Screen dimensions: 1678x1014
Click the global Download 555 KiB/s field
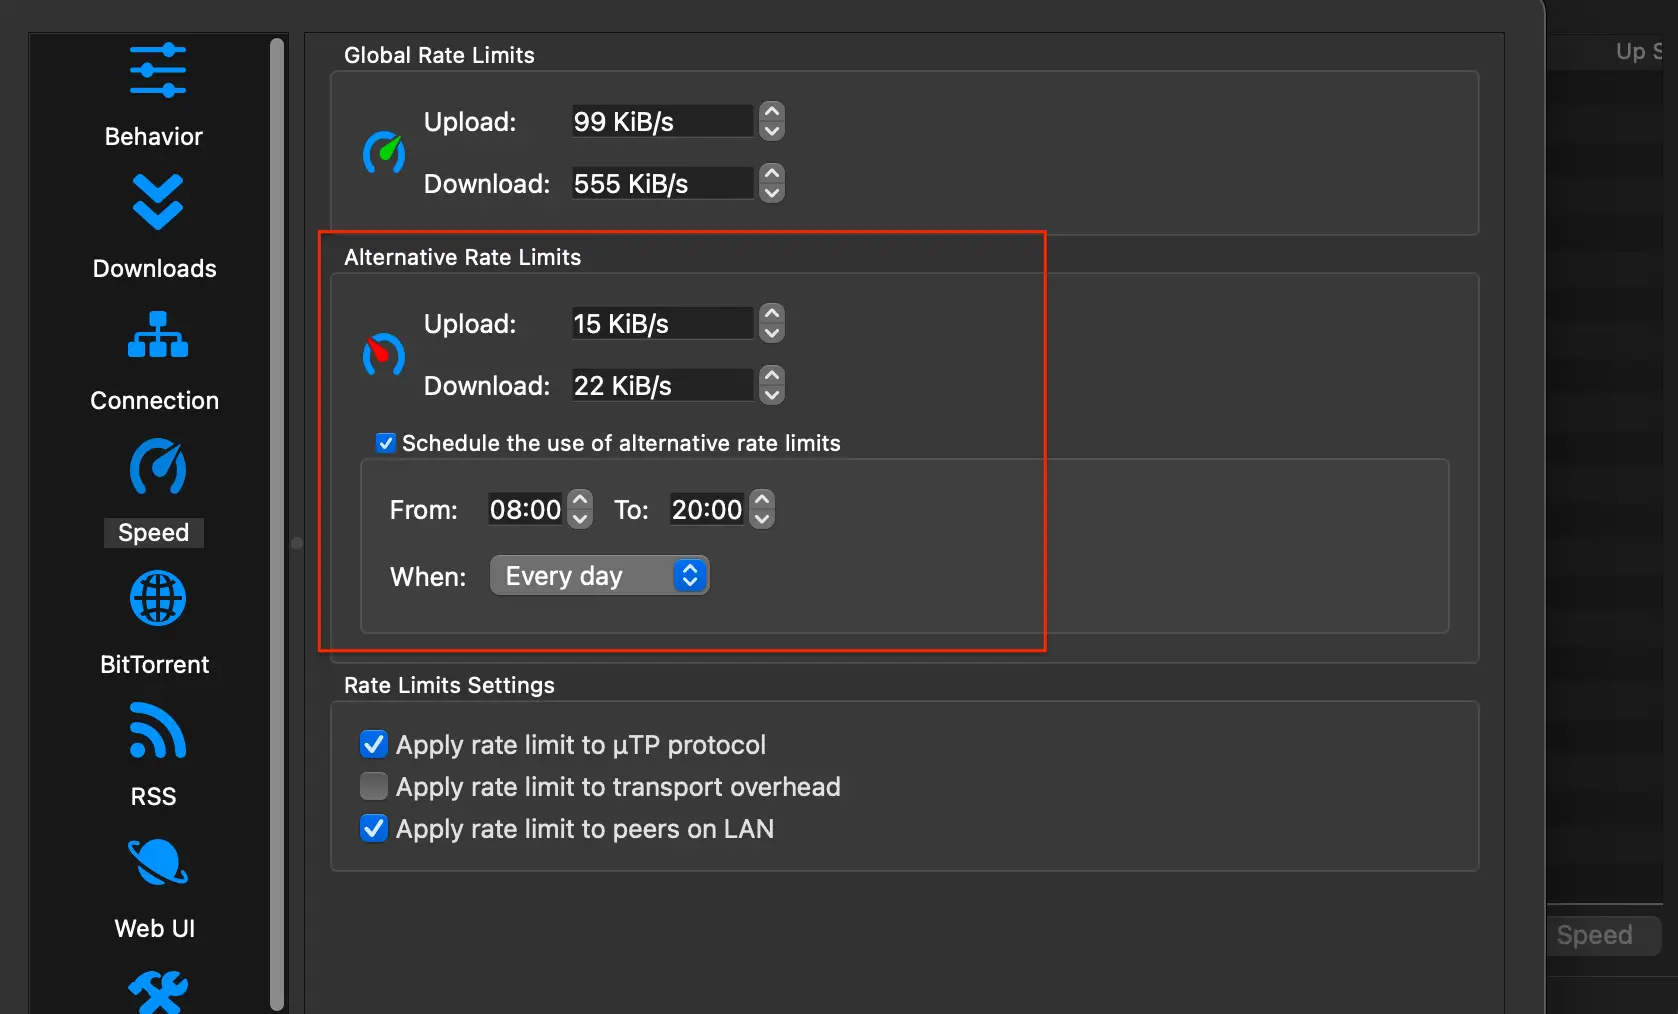662,184
